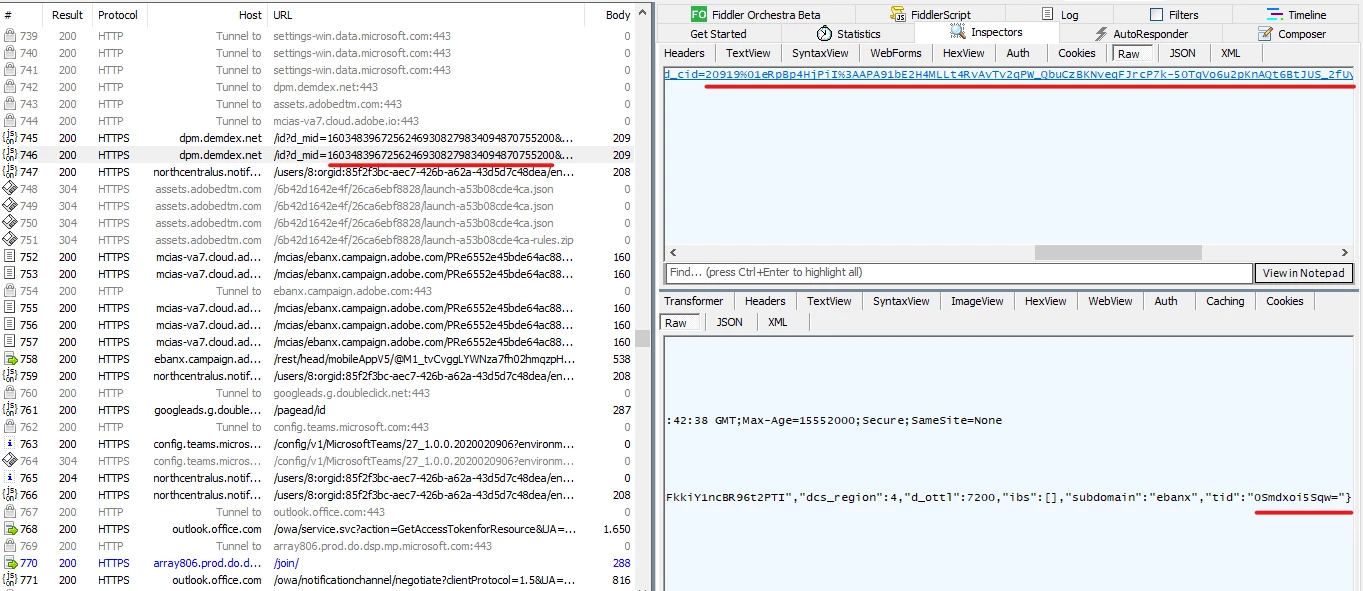Screen dimensions: 1363x591
Task: Click the View in Notepad button
Action: point(1304,273)
